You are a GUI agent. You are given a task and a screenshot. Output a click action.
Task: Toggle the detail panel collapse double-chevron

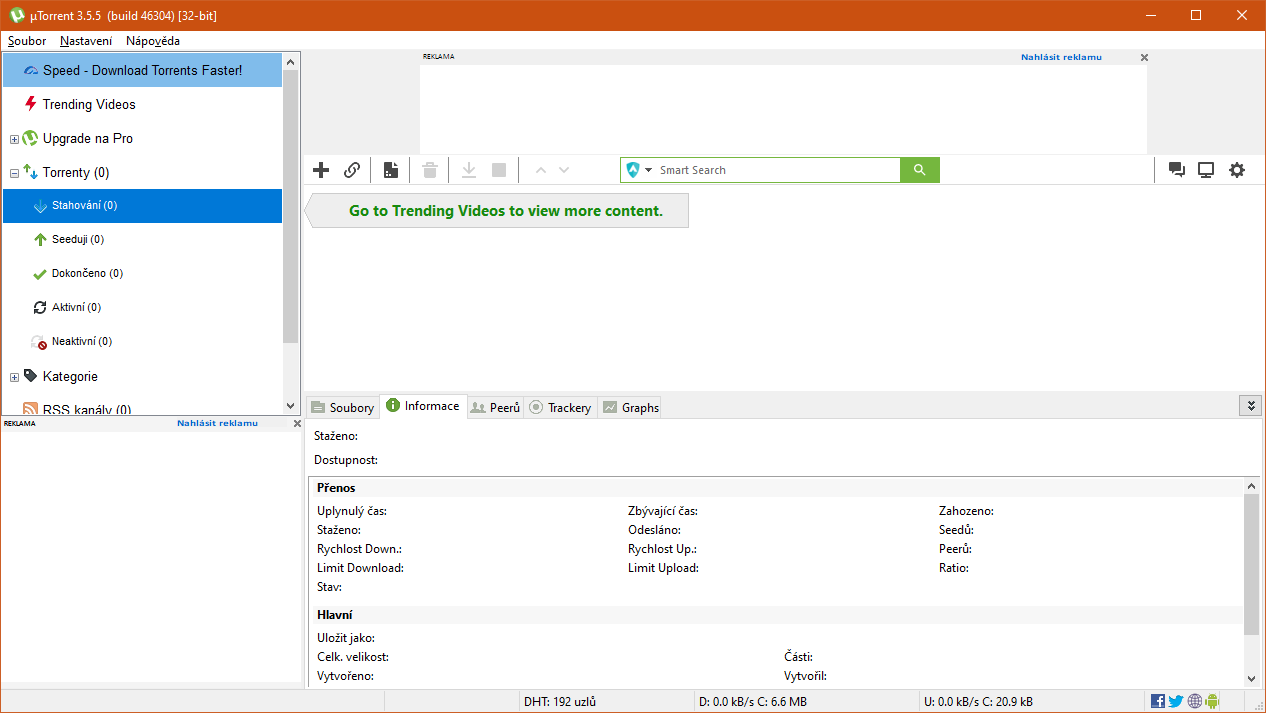[1251, 406]
